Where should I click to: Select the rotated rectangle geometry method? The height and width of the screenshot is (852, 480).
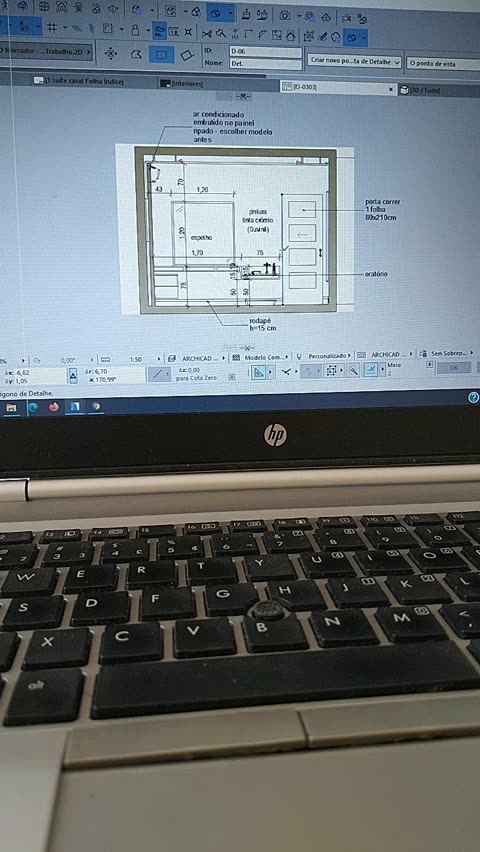pyautogui.click(x=187, y=54)
